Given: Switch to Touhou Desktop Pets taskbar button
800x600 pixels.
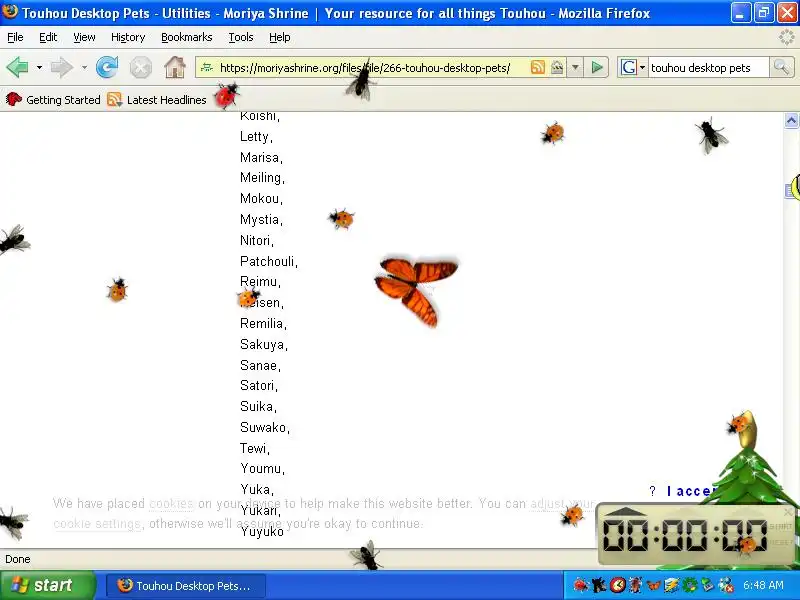Looking at the screenshot, I should pyautogui.click(x=186, y=586).
